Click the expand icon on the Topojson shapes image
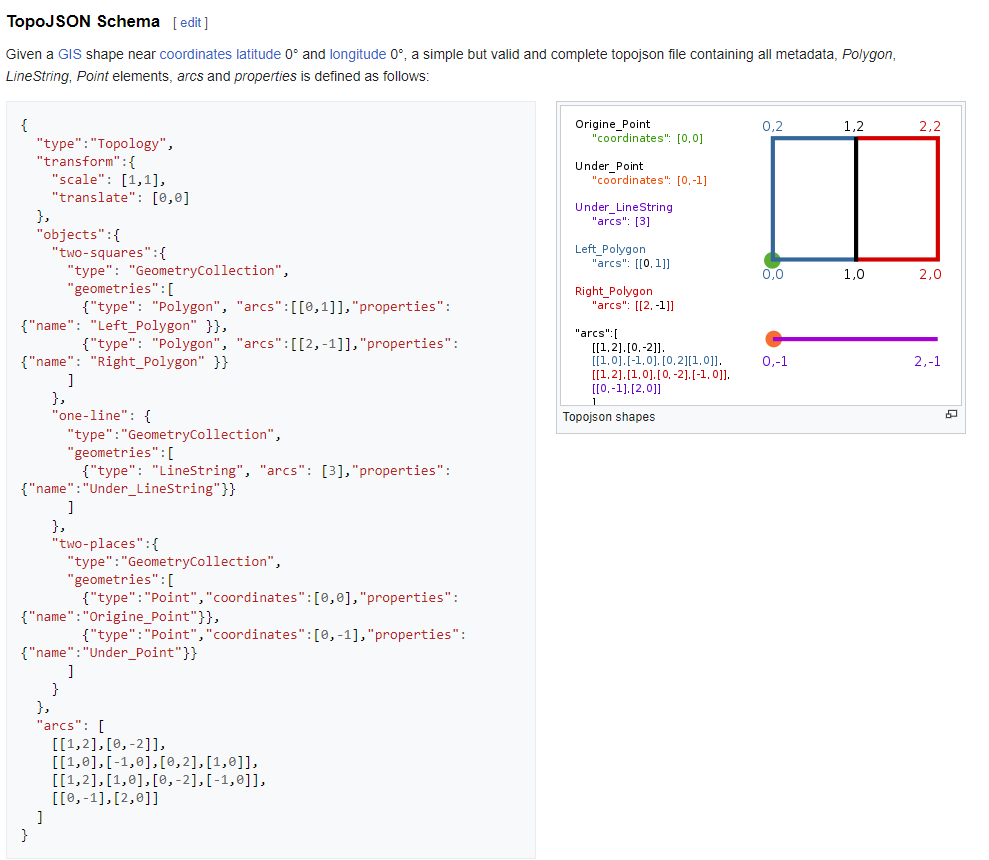This screenshot has height=860, width=989. tap(951, 413)
